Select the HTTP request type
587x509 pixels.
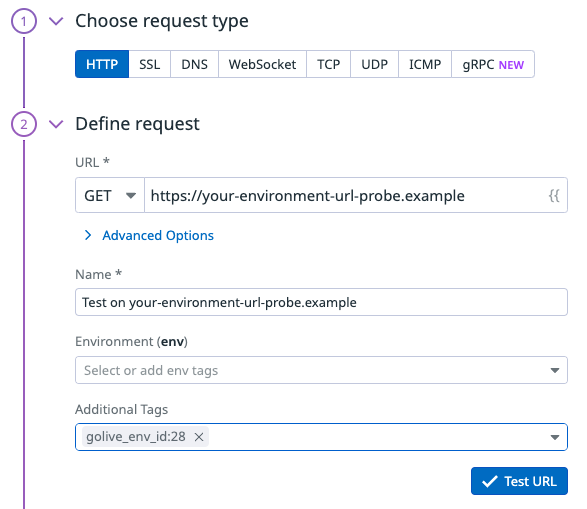(102, 64)
